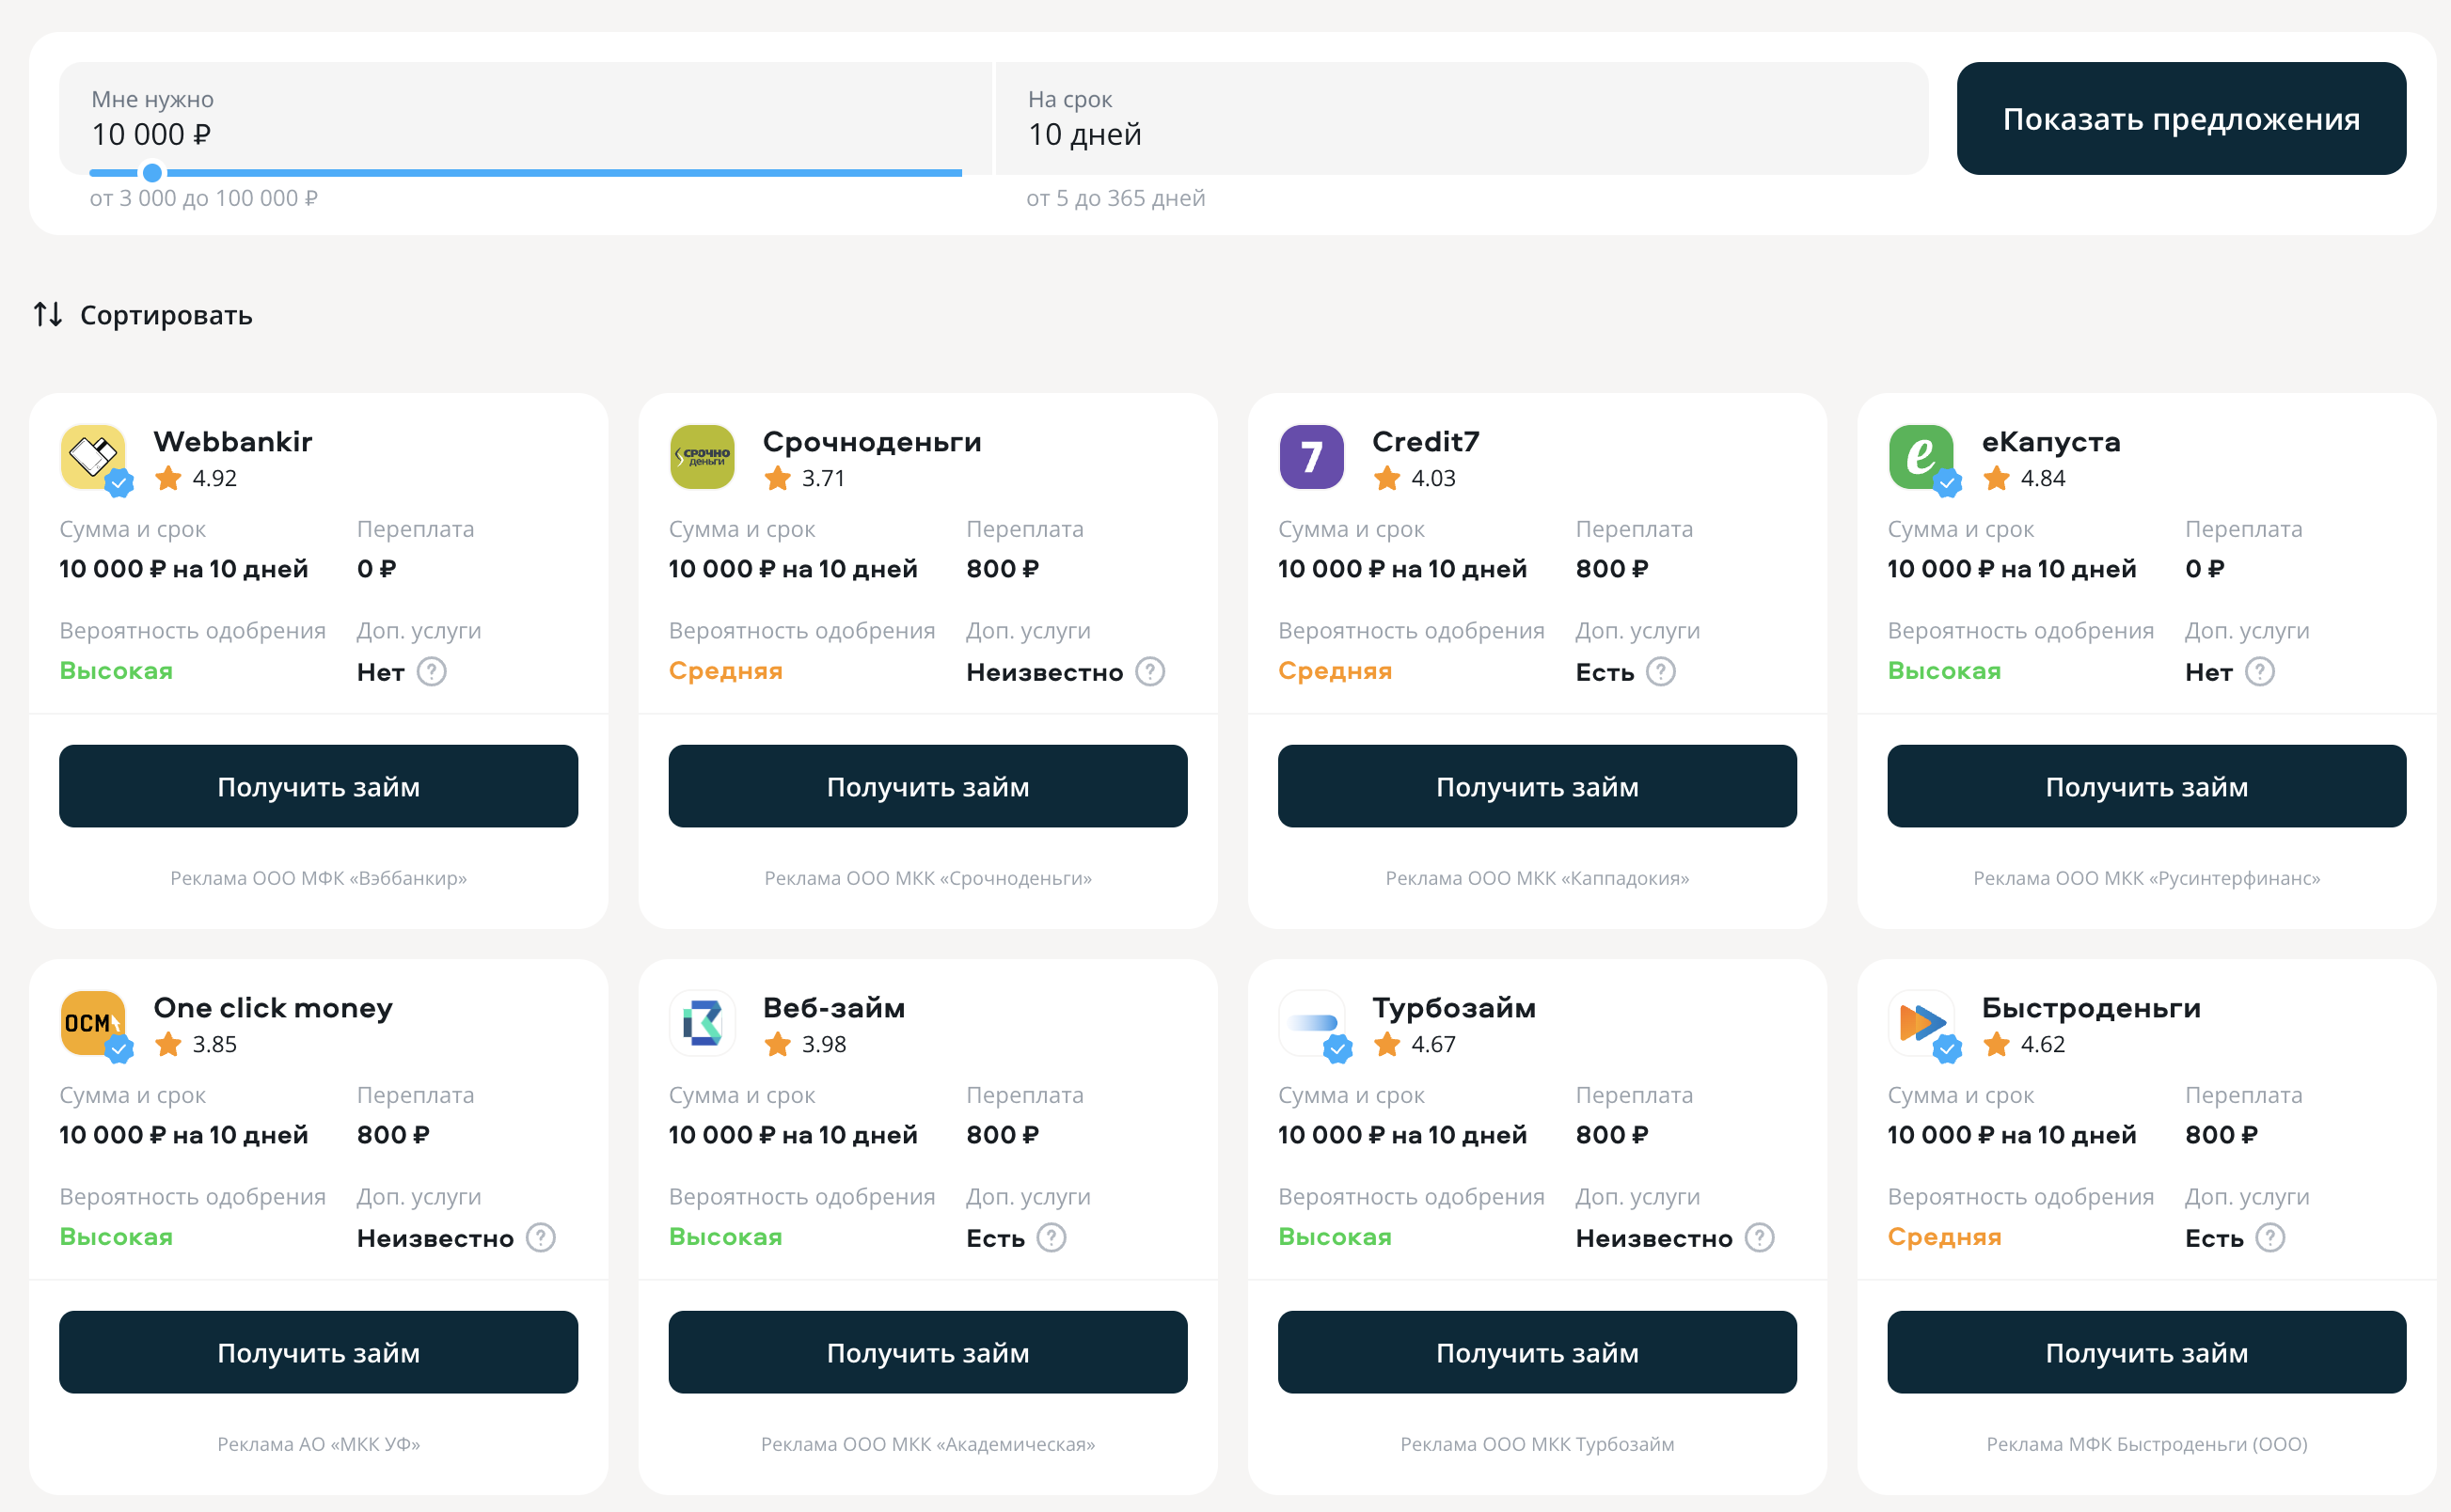This screenshot has height=1512, width=2451.
Task: Click help icon next to Webbankir's Нет
Action: click(x=431, y=671)
